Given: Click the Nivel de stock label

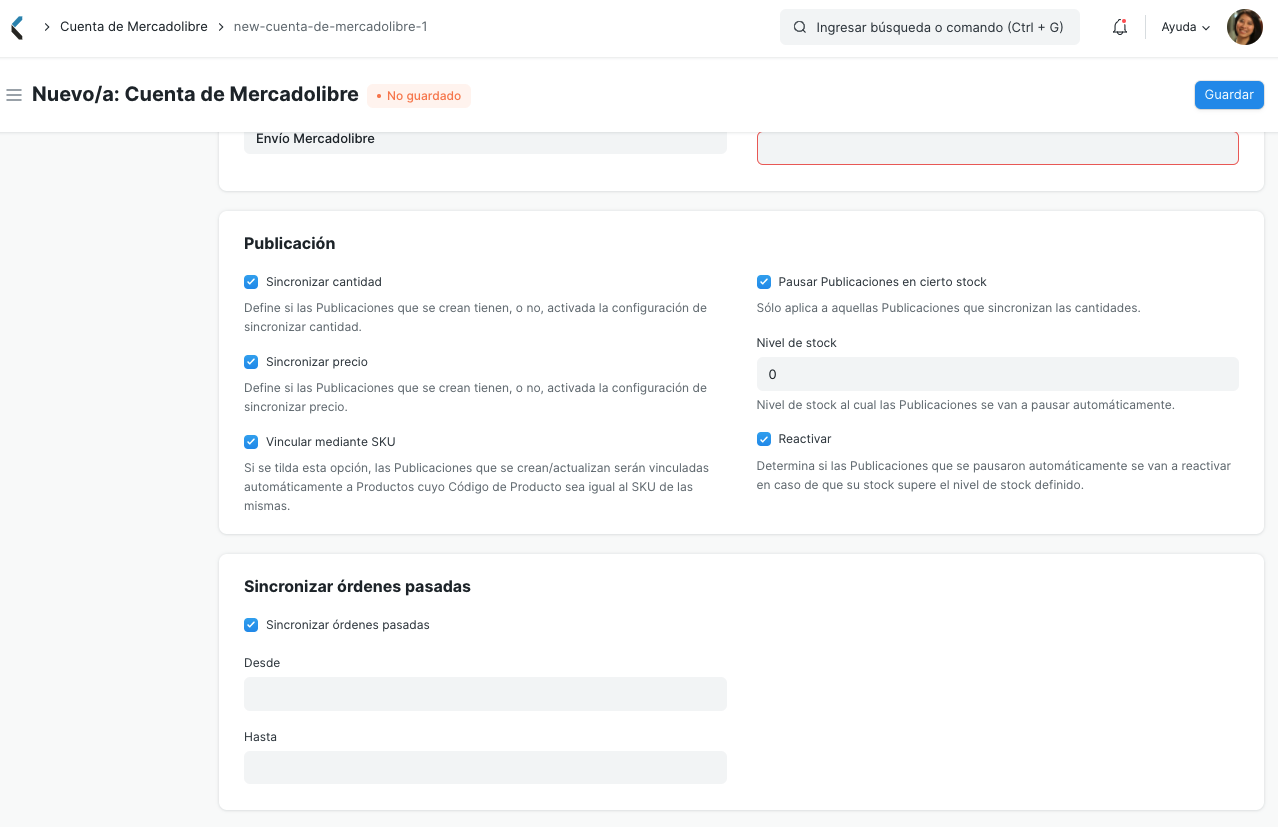Looking at the screenshot, I should (797, 343).
